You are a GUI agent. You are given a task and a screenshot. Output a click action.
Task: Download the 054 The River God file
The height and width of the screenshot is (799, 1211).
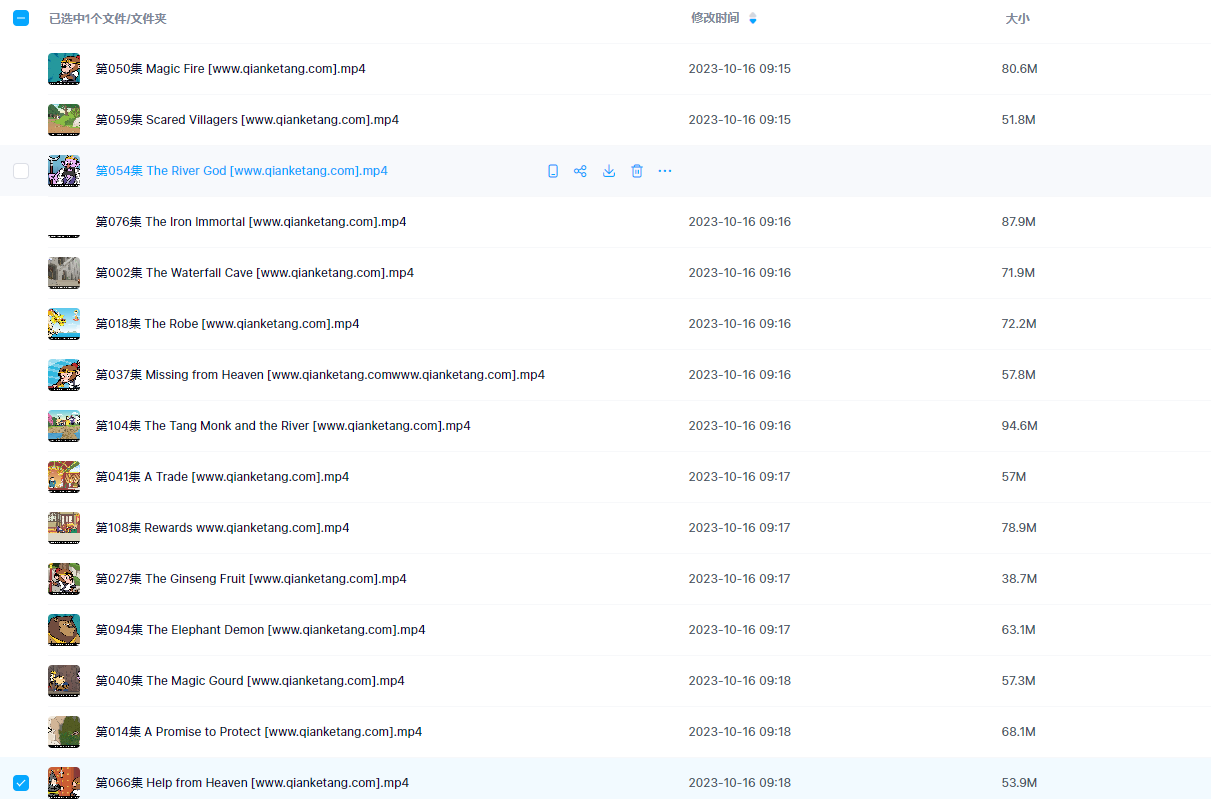[608, 171]
